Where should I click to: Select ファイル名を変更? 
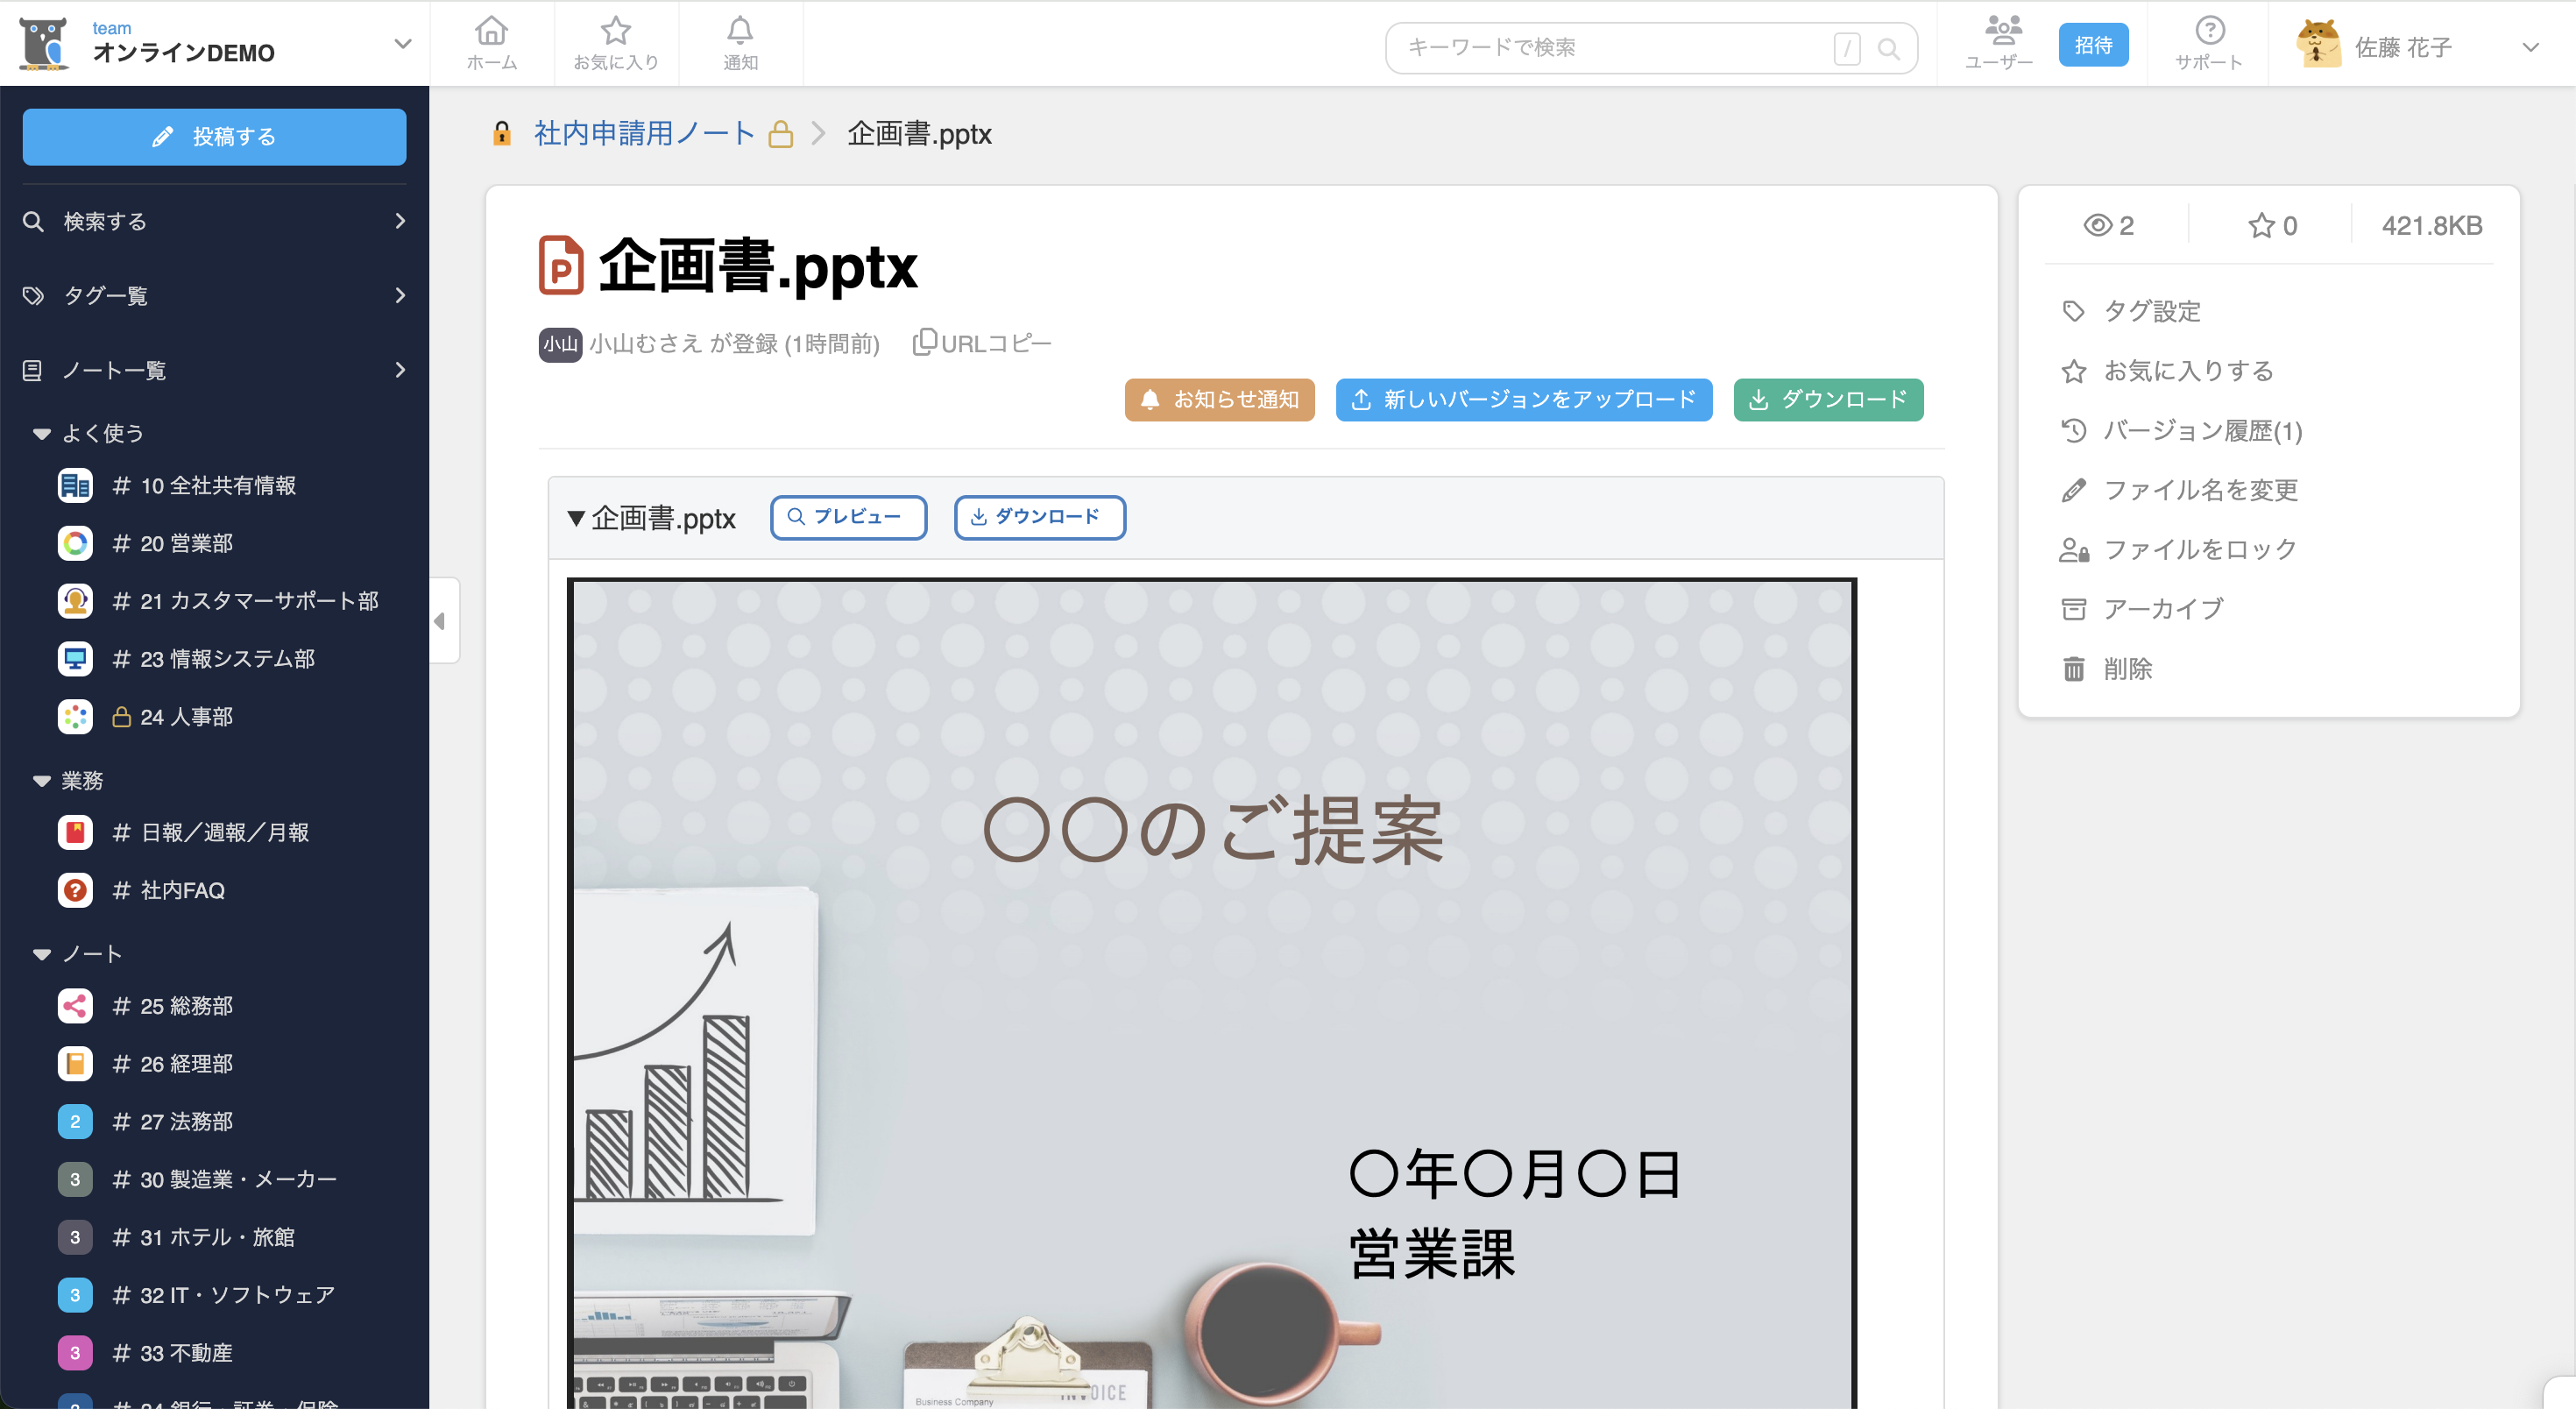pos(2180,490)
